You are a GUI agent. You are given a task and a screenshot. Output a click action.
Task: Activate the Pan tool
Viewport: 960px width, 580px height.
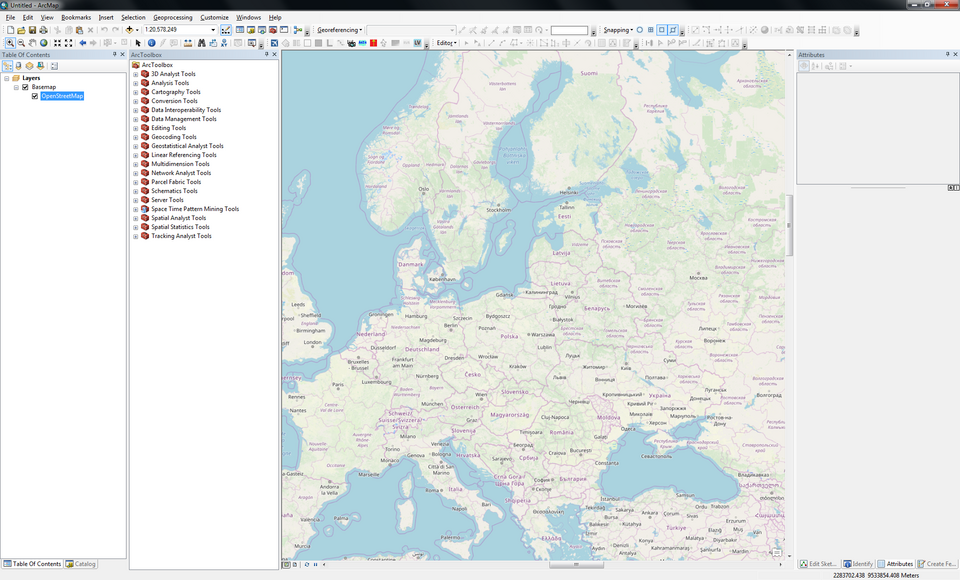point(31,44)
